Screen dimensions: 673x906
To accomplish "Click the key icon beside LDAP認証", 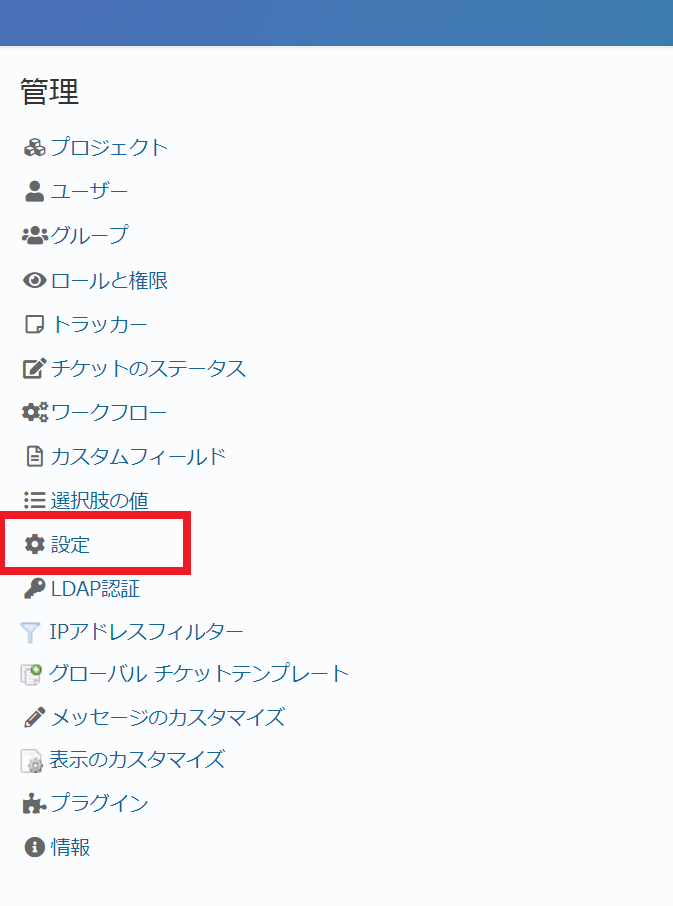I will point(34,589).
